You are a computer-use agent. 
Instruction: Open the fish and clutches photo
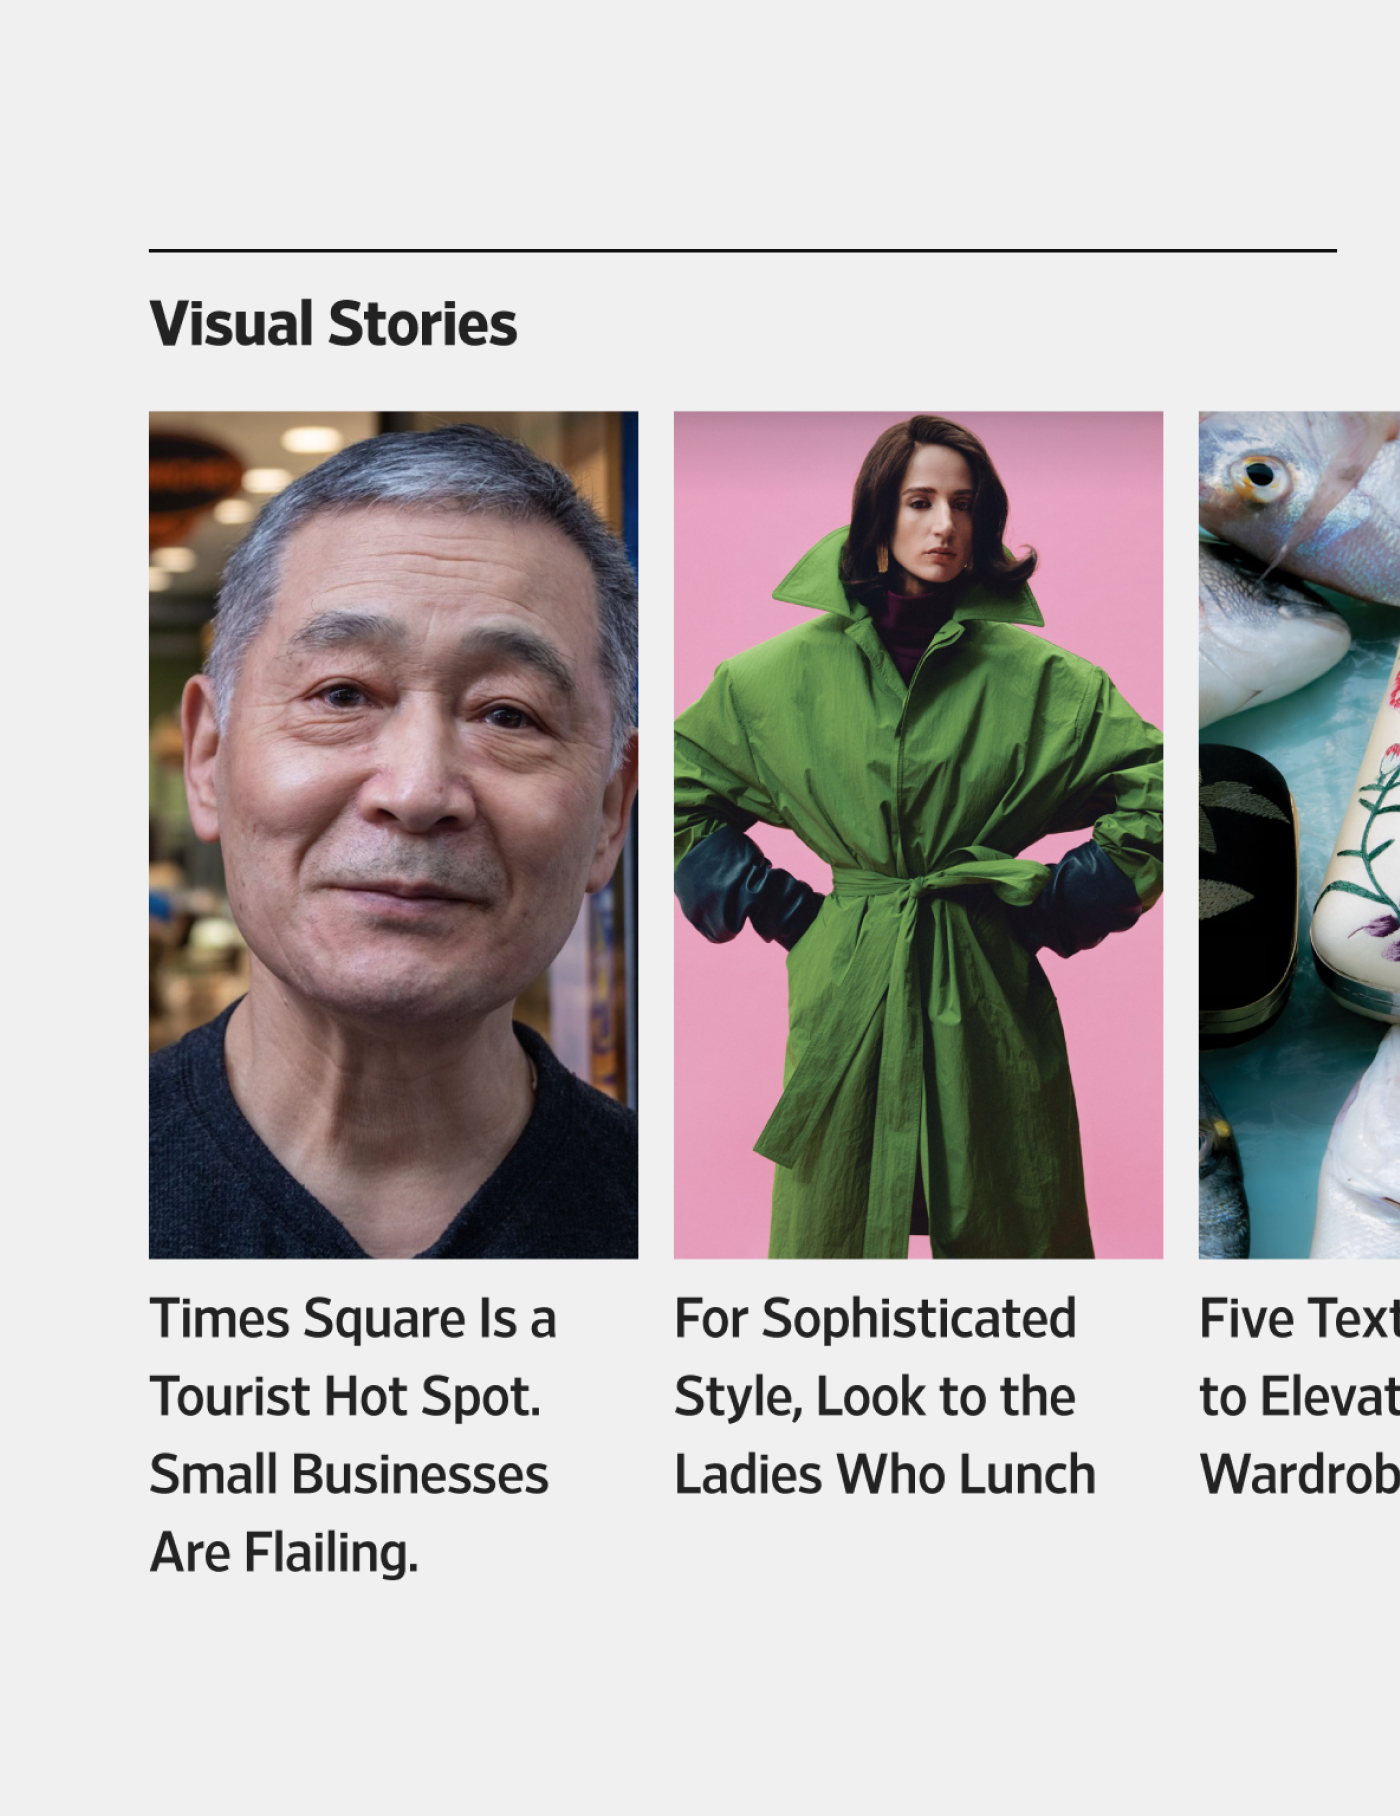point(1299,834)
